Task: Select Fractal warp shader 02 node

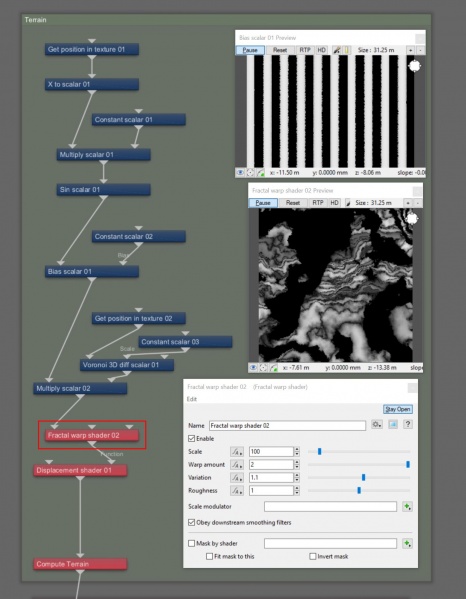Action: [x=92, y=435]
